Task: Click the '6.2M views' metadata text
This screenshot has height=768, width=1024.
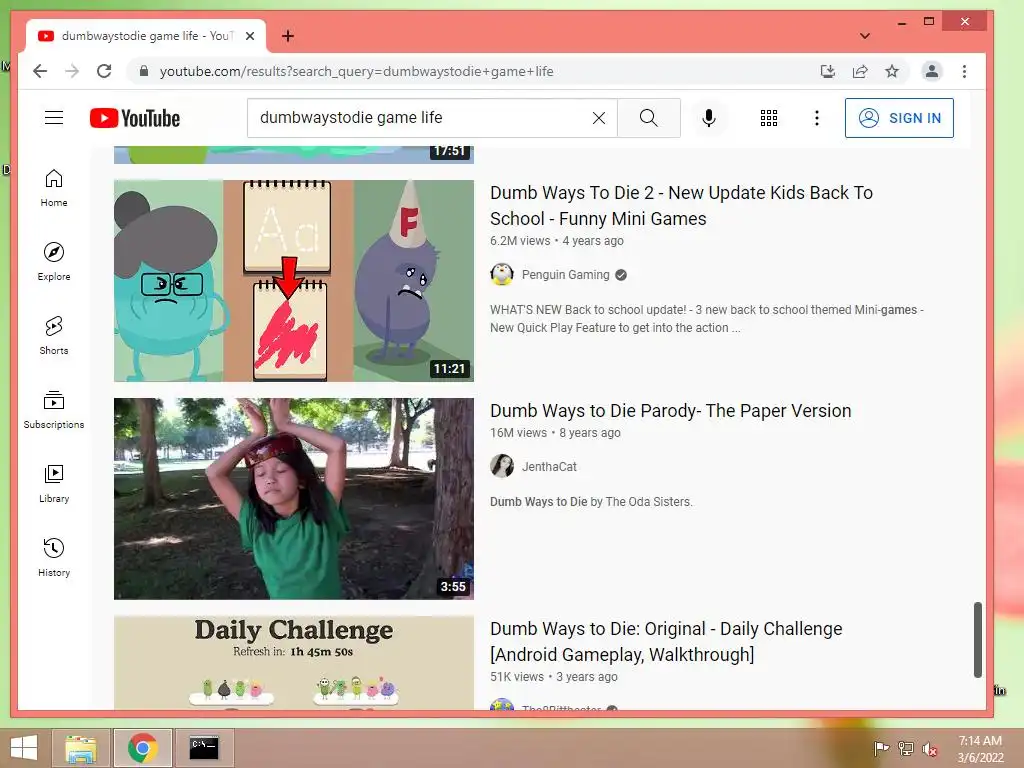Action: pyautogui.click(x=520, y=241)
